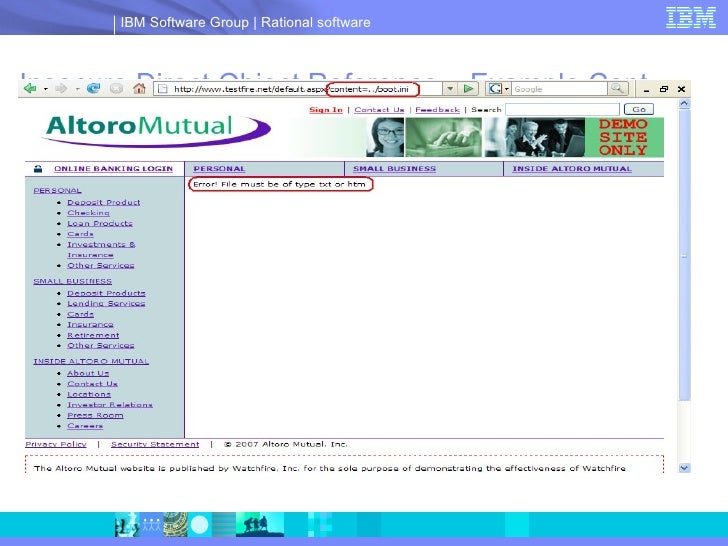Click the magnifier search button in toolbar
Screen dimensions: 728x546
coord(618,88)
